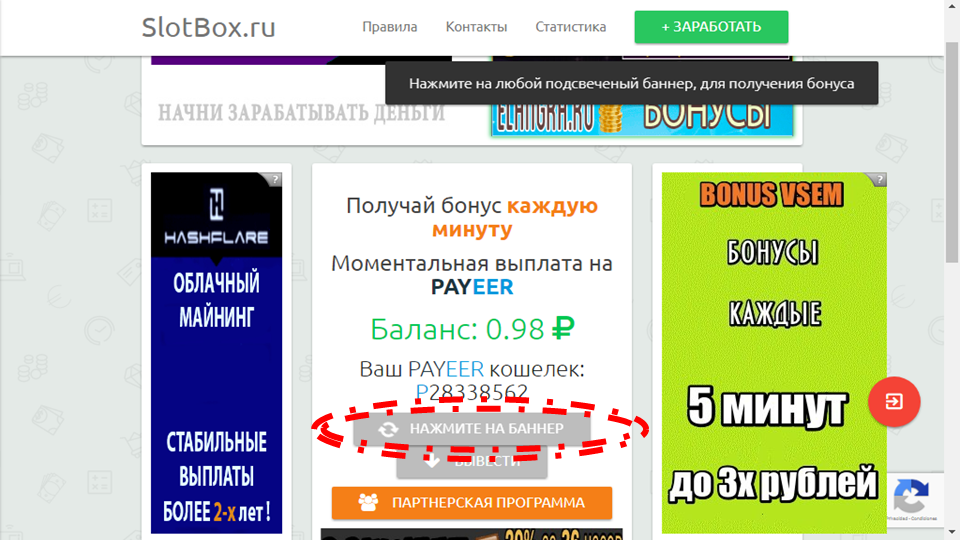Click the tooltip about highlighted banner
Image resolution: width=960 pixels, height=540 pixels.
click(x=632, y=83)
